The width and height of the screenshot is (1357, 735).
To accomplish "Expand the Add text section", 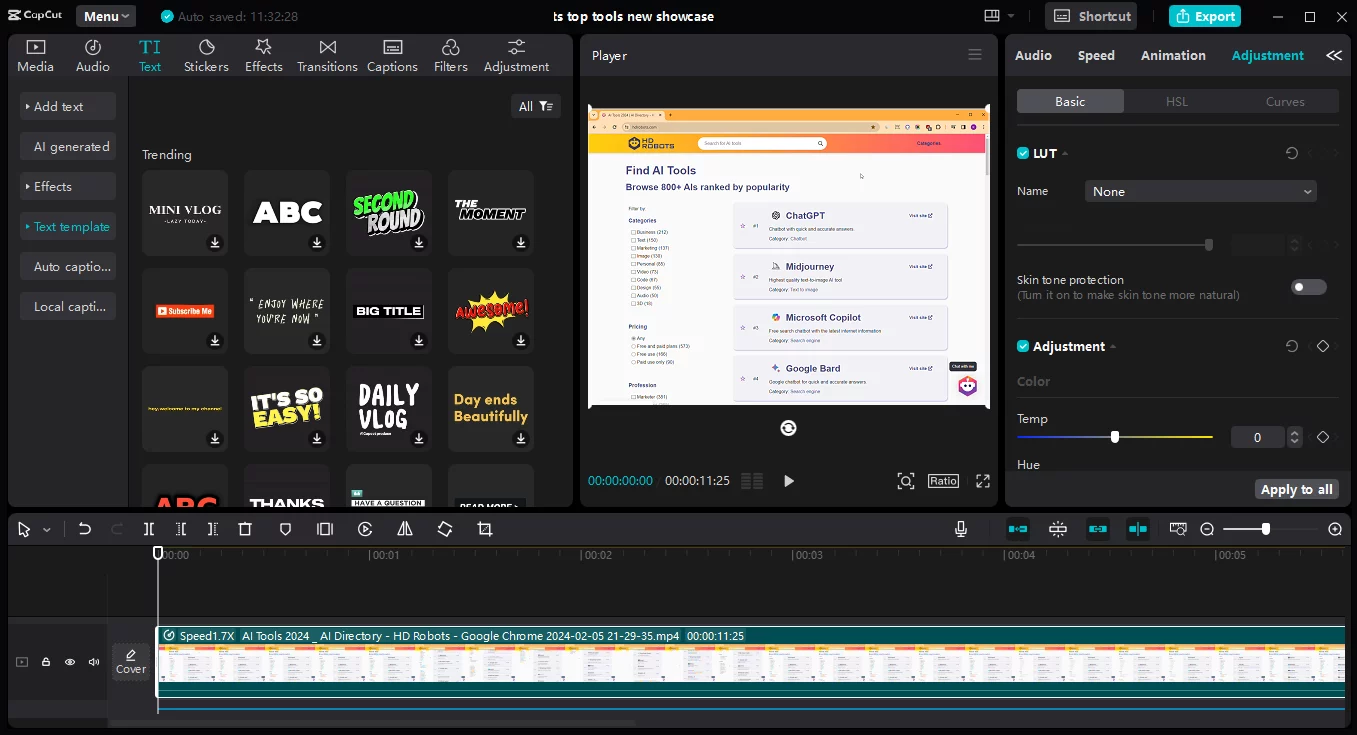I will [x=68, y=106].
